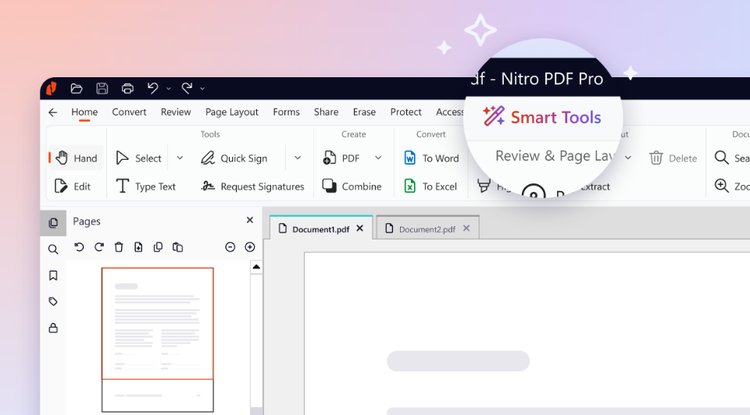This screenshot has width=750, height=415.
Task: Open the undo history dropdown arrow
Action: click(168, 89)
